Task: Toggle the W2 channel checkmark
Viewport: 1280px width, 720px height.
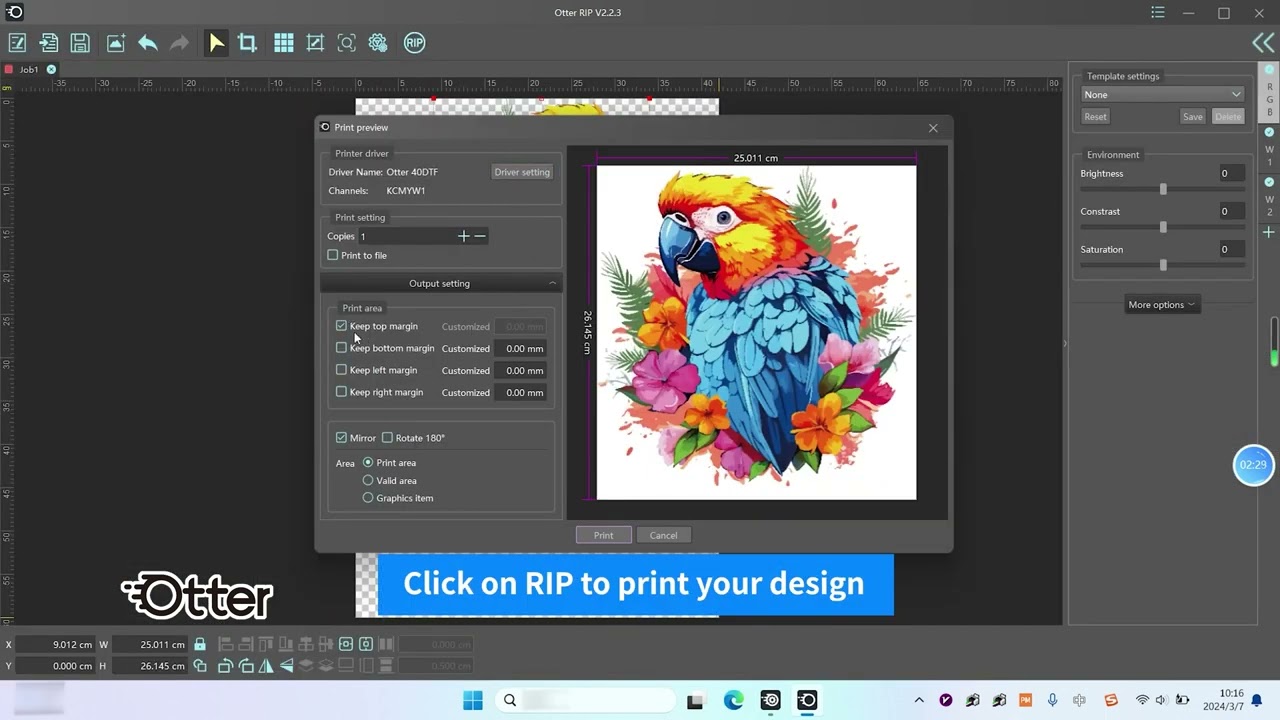Action: [x=1269, y=182]
